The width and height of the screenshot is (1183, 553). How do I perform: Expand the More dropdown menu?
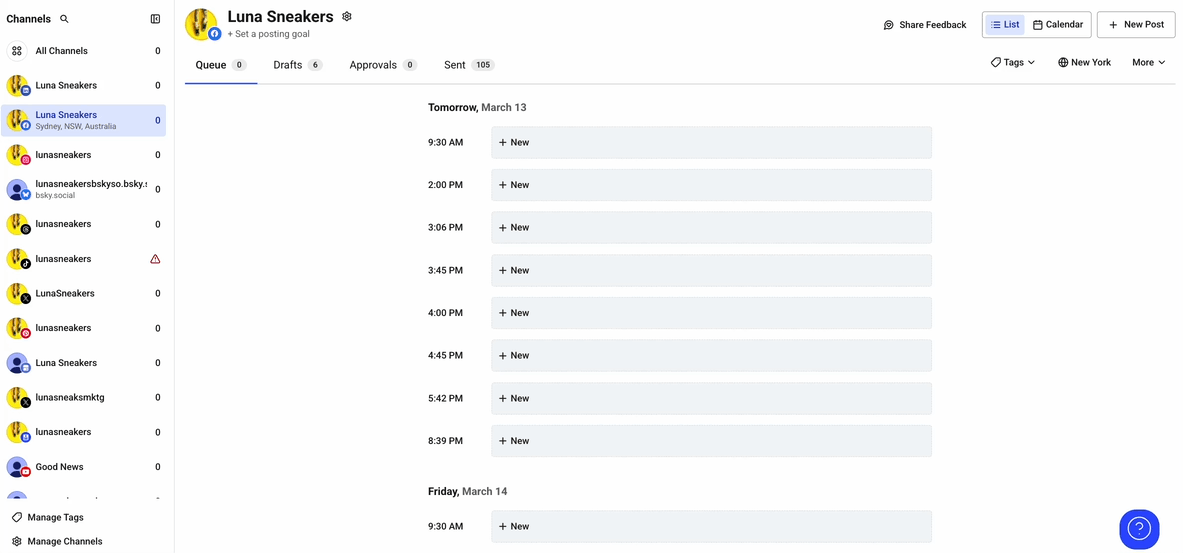(x=1148, y=63)
